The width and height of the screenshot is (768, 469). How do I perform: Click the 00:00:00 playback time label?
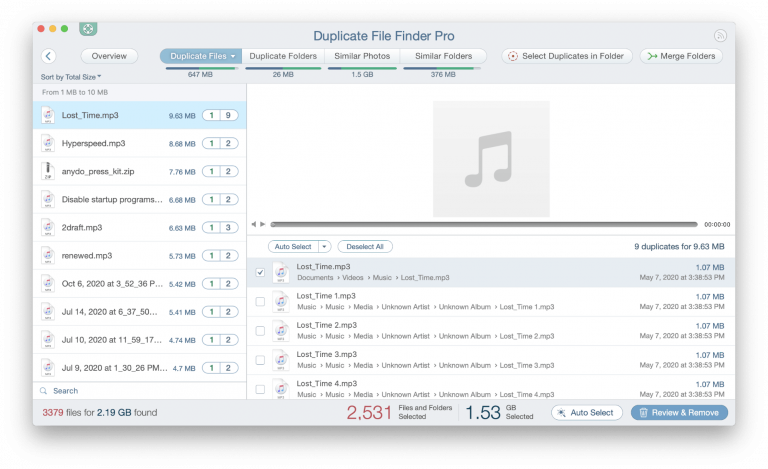coord(717,225)
